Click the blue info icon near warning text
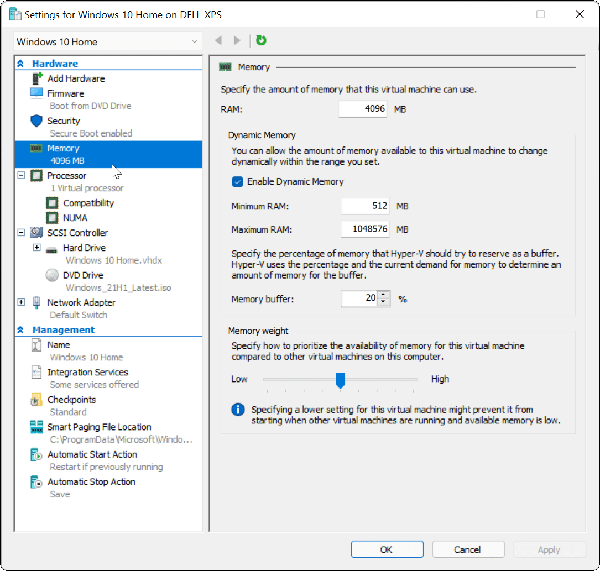 pos(238,409)
